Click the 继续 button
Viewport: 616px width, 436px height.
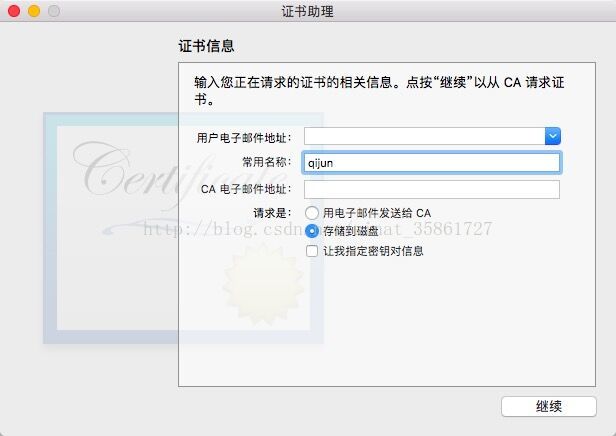tap(549, 406)
